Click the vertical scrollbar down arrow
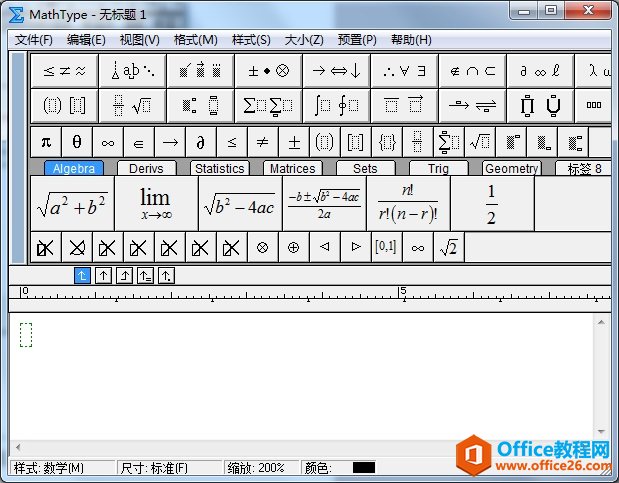 point(601,431)
